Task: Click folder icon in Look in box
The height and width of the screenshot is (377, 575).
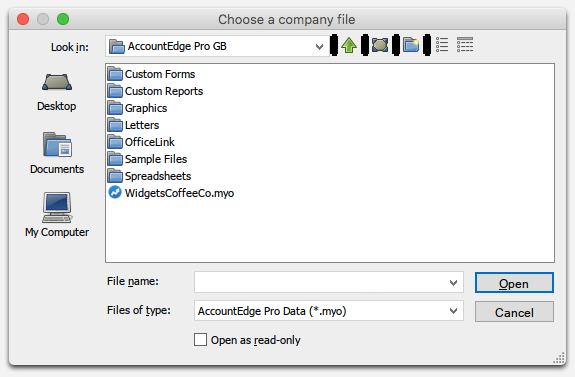Action: pyautogui.click(x=117, y=47)
